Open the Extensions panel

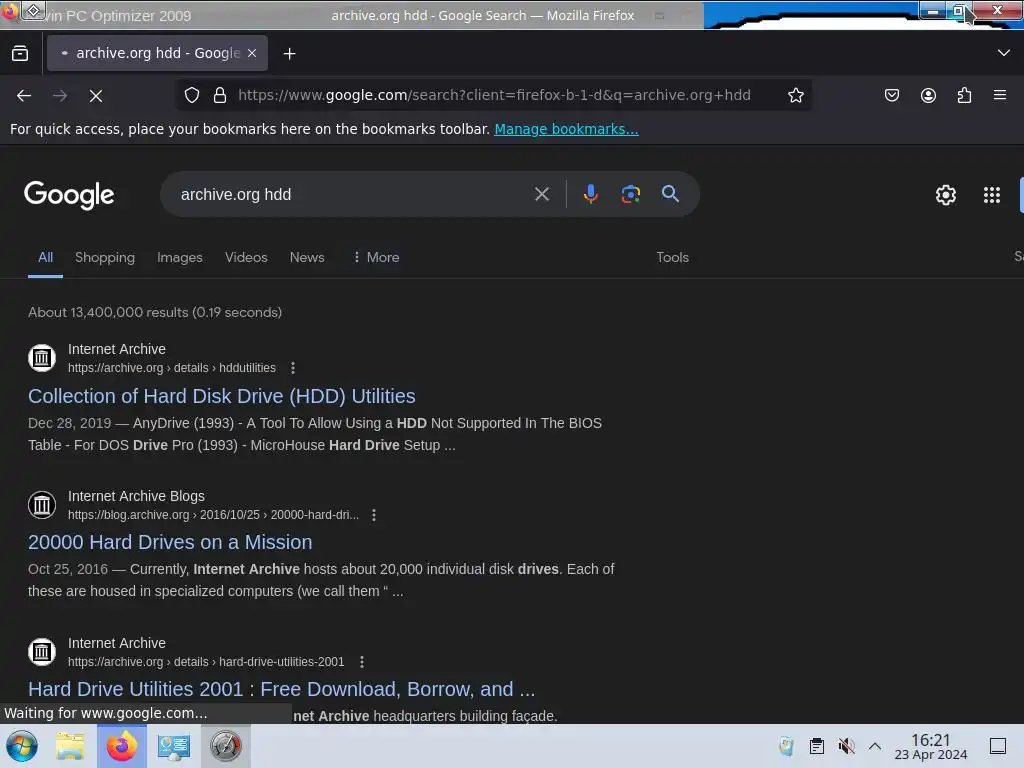pyautogui.click(x=964, y=95)
